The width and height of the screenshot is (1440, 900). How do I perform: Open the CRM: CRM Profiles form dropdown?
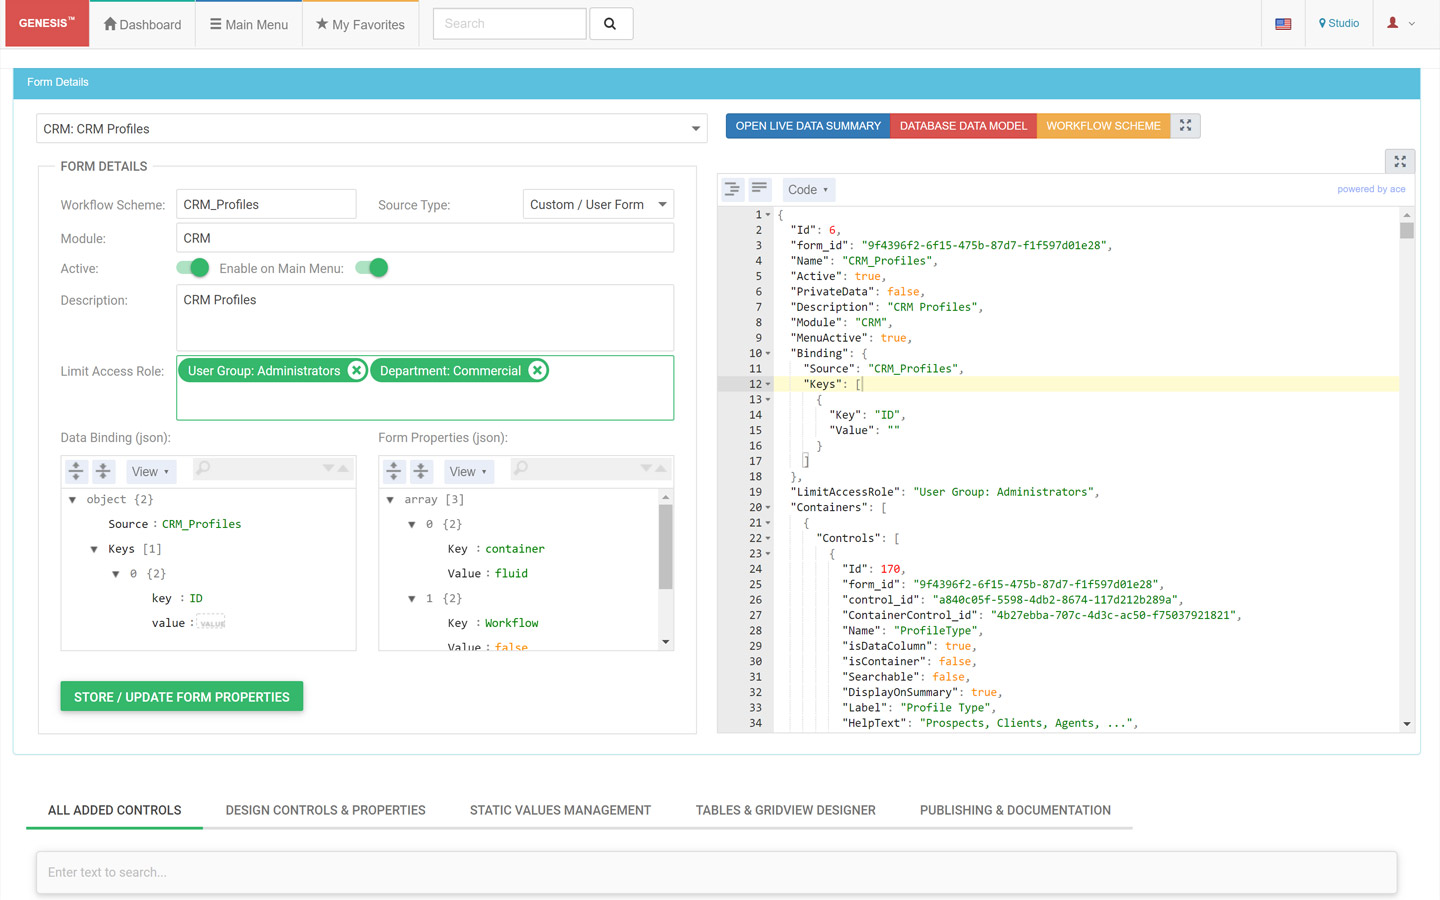tap(371, 129)
